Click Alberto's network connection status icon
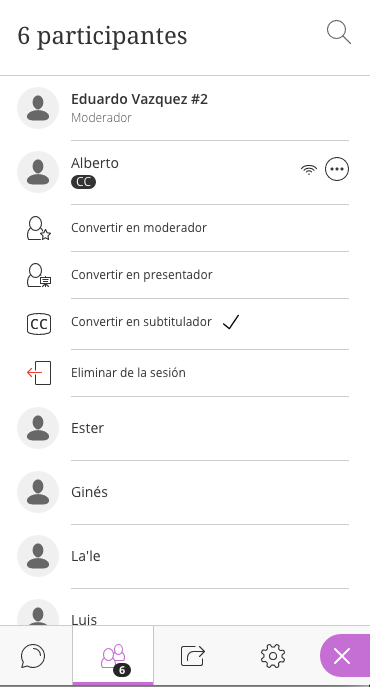Image resolution: width=370 pixels, height=687 pixels. (x=309, y=170)
